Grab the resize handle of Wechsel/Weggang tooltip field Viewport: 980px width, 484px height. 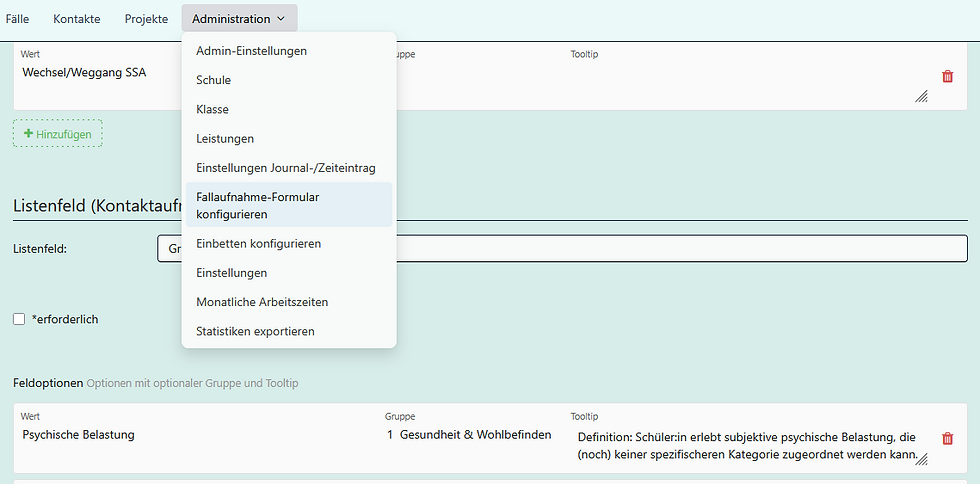click(921, 96)
